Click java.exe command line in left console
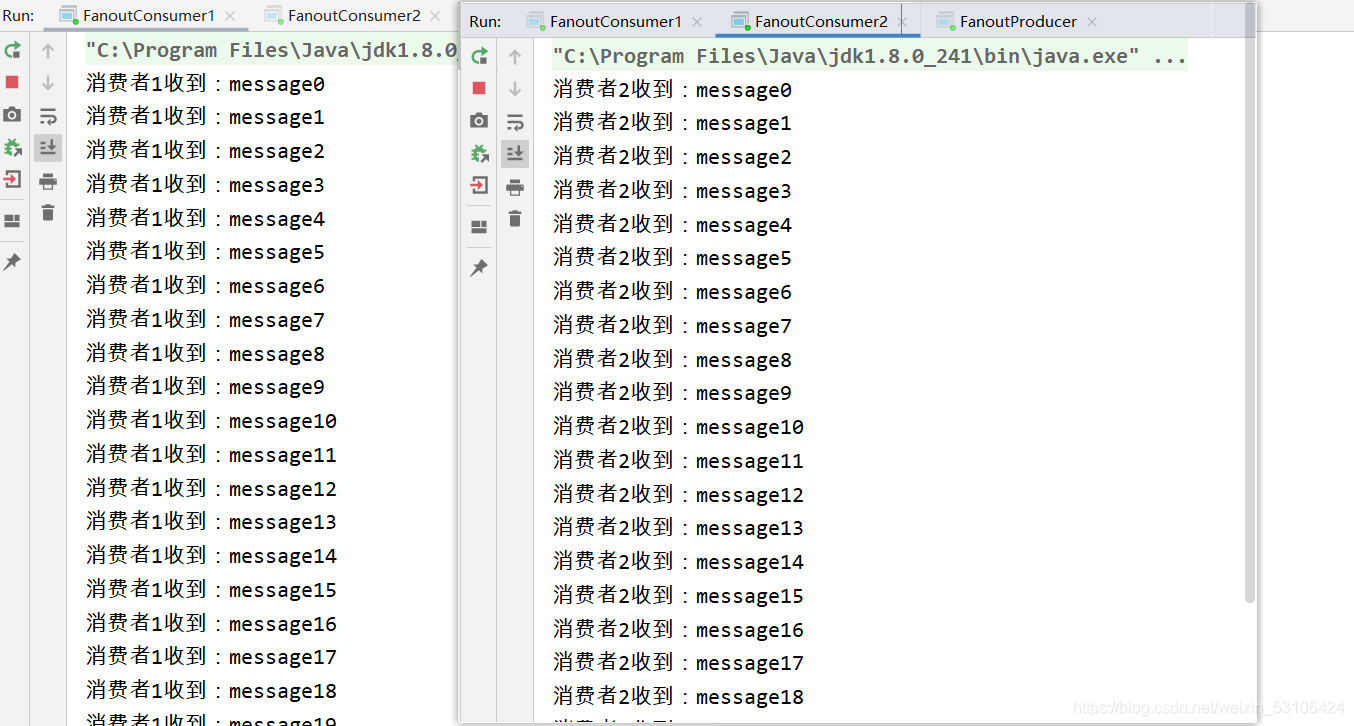Image resolution: width=1354 pixels, height=726 pixels. [x=271, y=50]
